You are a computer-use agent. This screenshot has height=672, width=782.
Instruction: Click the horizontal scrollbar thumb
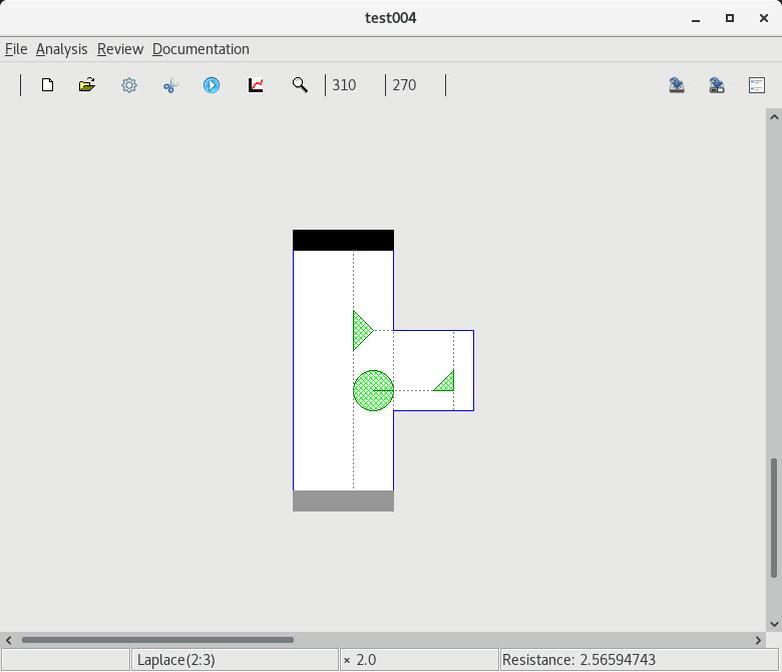pyautogui.click(x=157, y=640)
